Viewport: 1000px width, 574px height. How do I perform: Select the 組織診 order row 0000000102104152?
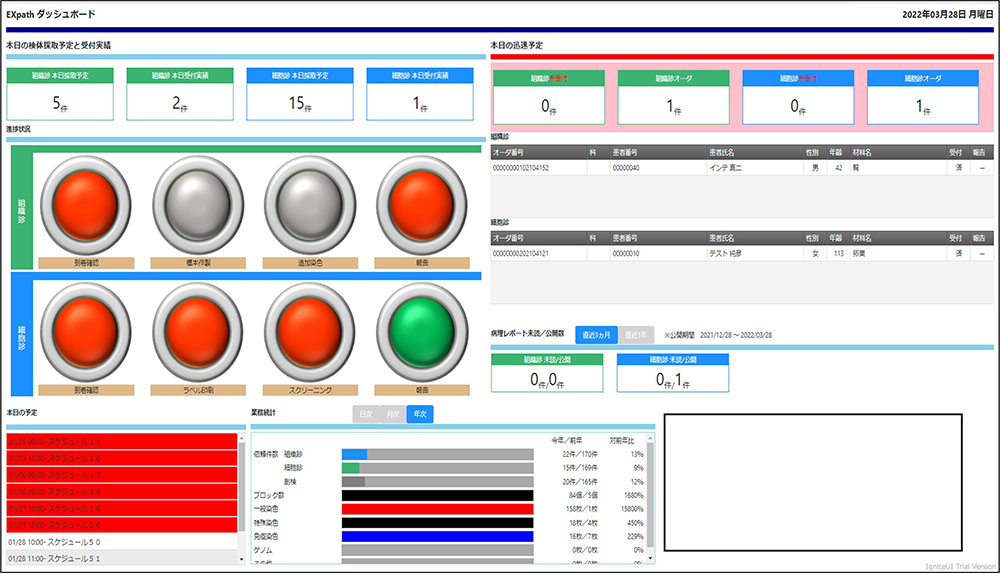pos(742,168)
